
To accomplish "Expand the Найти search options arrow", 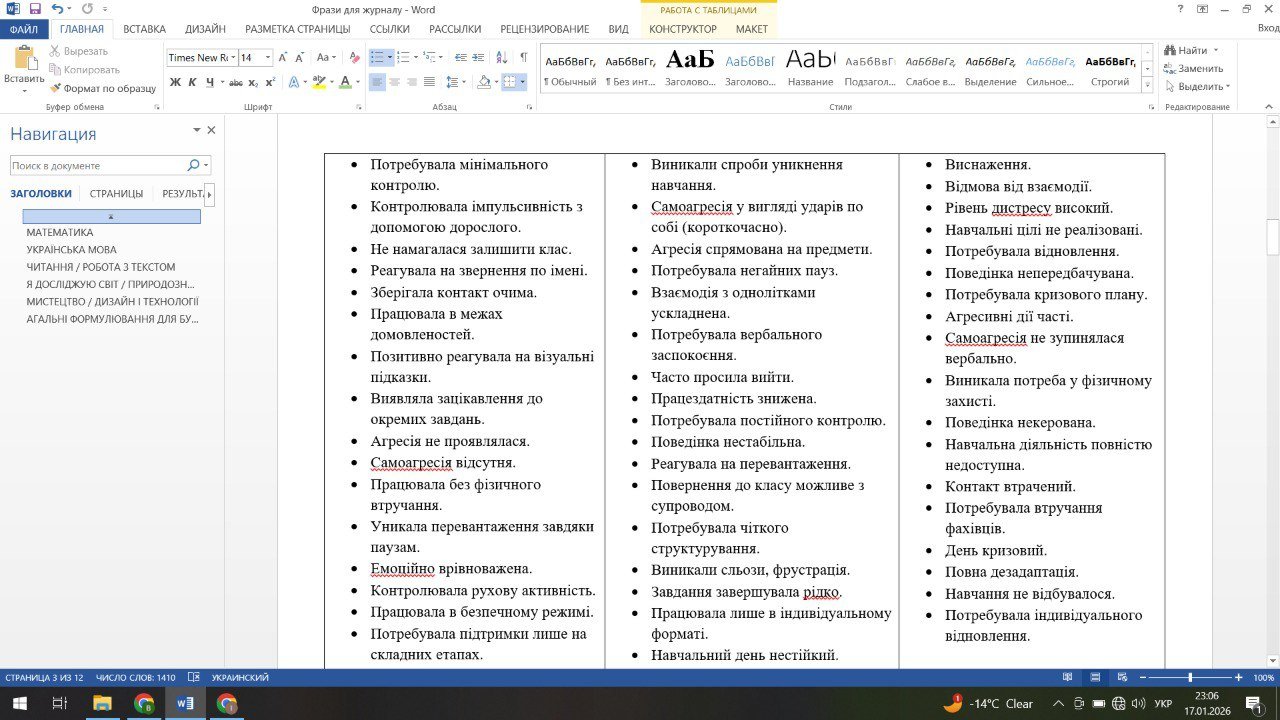I will (x=1216, y=50).
